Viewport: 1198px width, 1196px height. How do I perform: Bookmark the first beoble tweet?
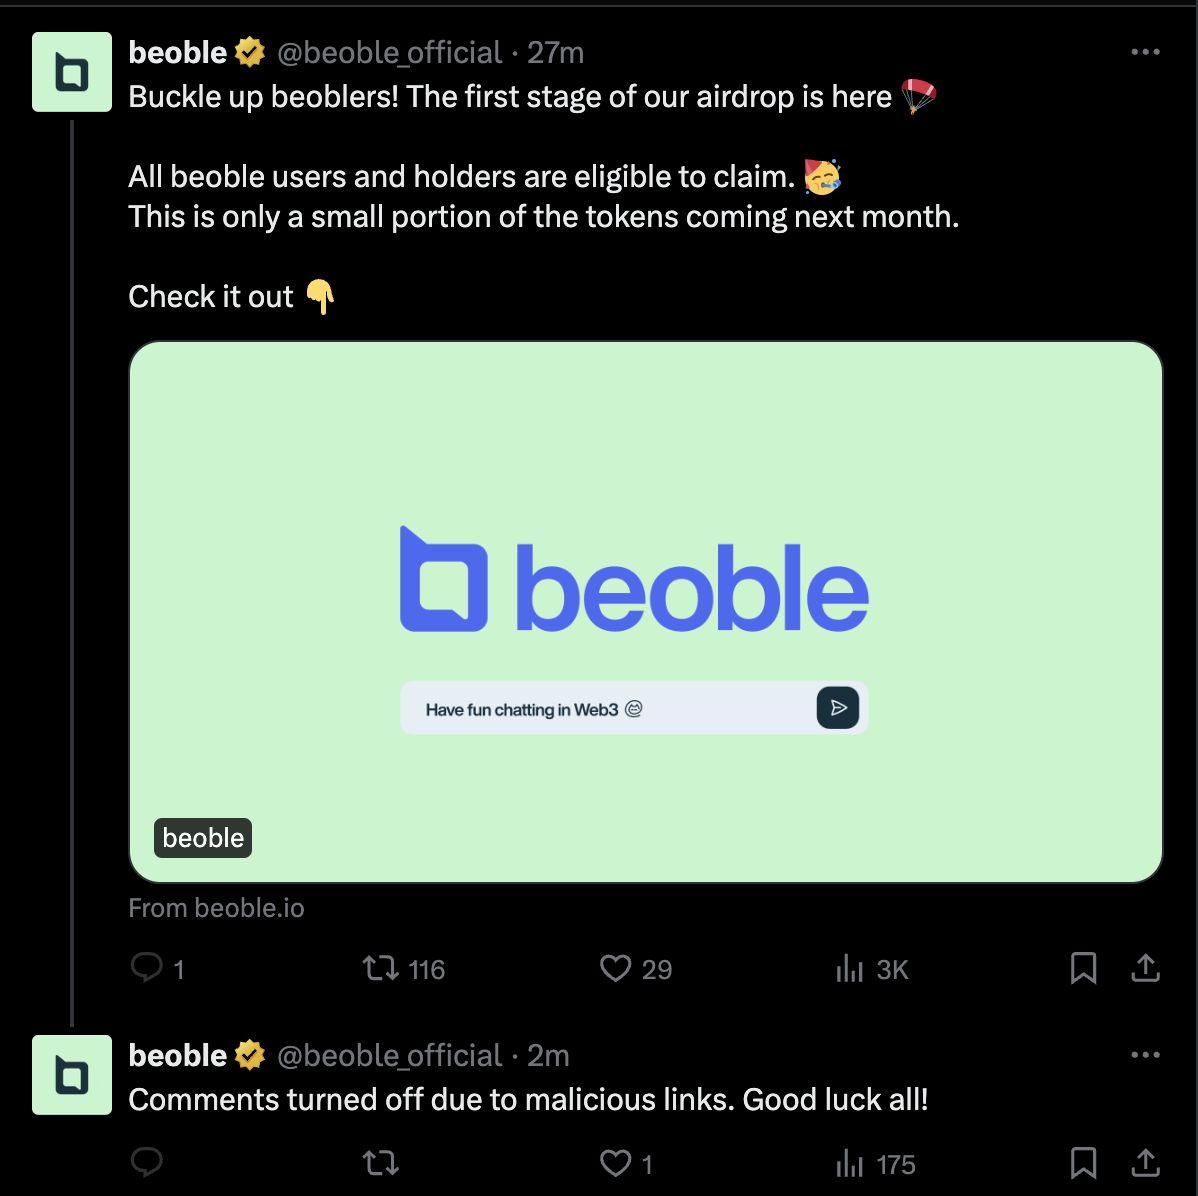tap(1083, 968)
